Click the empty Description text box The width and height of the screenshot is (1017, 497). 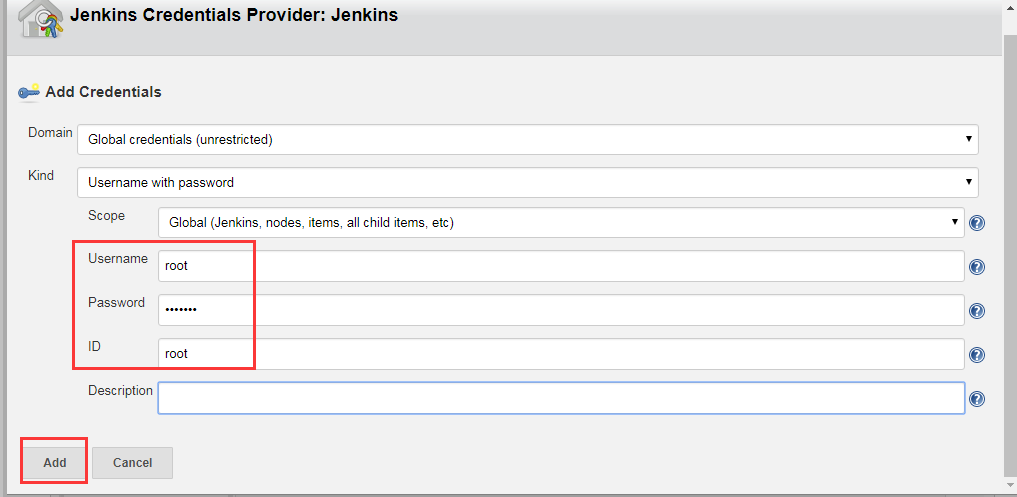point(560,398)
